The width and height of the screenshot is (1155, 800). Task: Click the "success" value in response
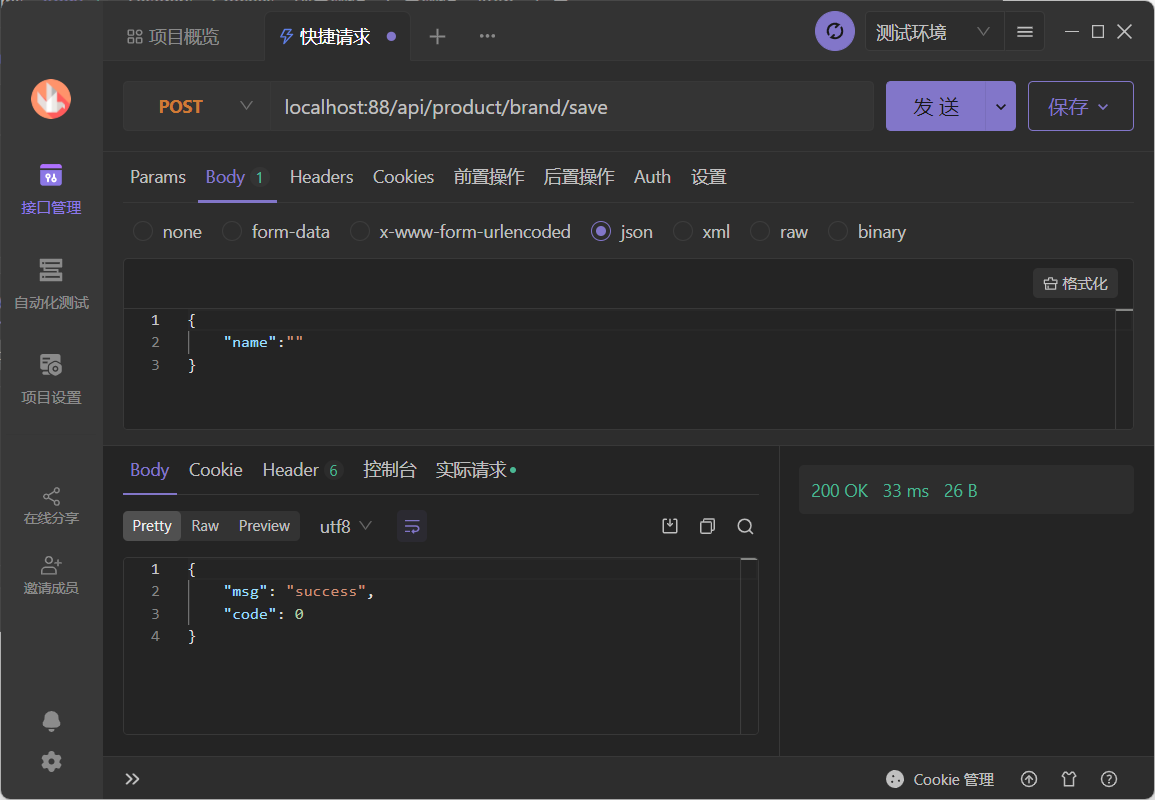click(326, 592)
